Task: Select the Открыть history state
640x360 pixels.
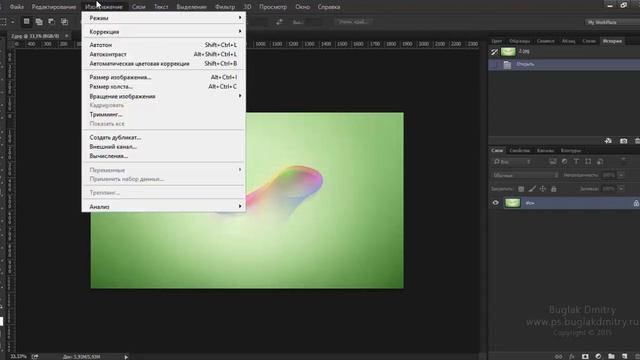Action: pos(564,64)
